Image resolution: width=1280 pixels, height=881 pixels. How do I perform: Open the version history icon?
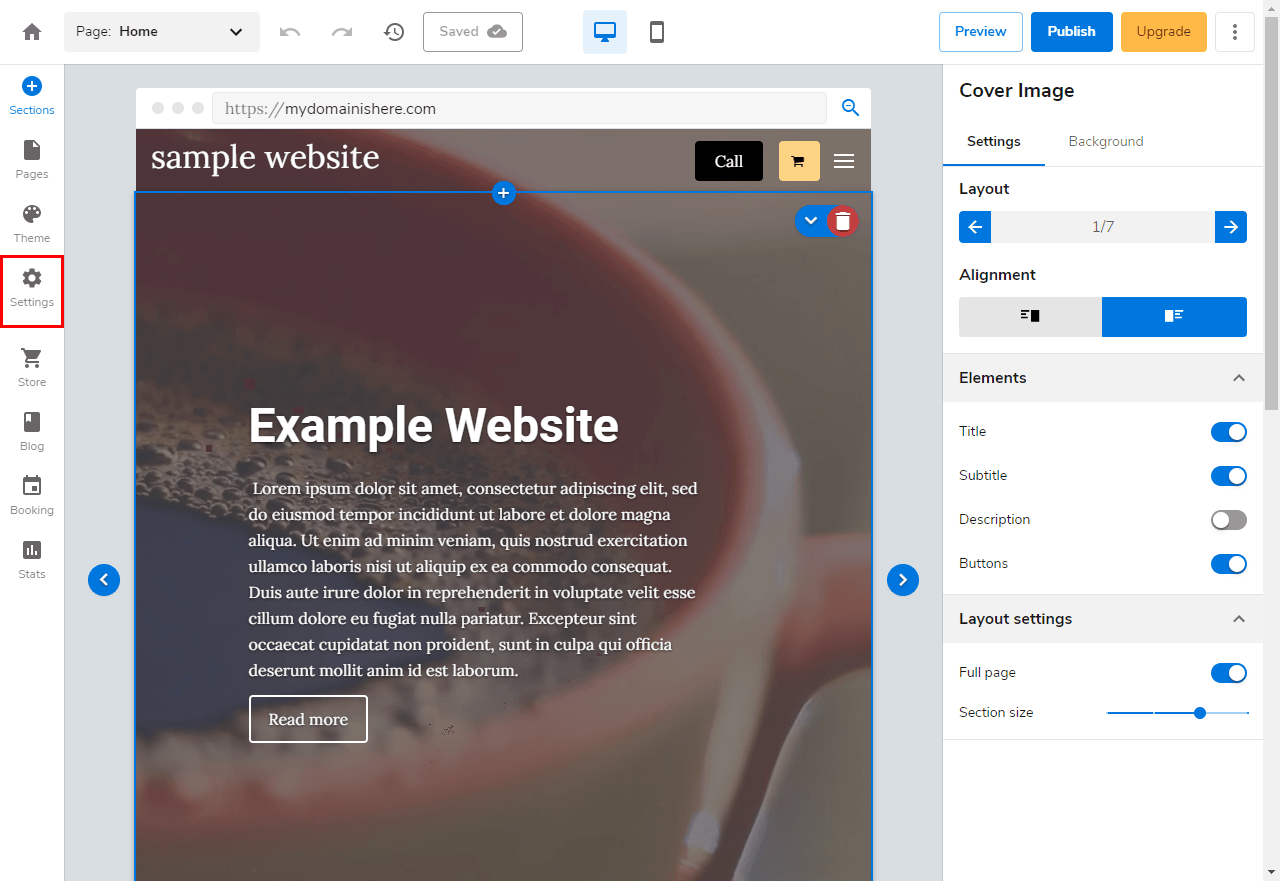394,32
